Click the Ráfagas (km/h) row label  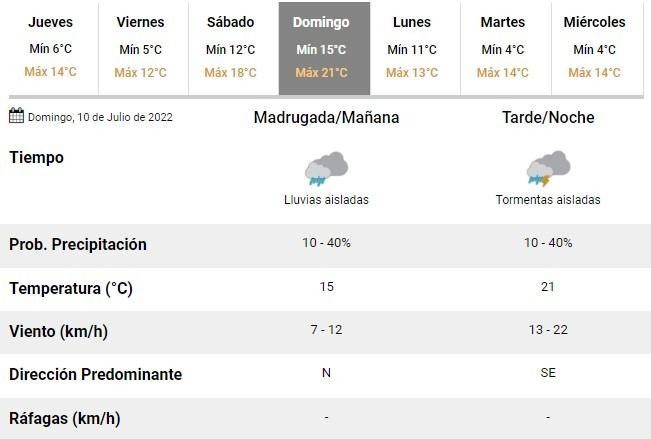pos(65,418)
